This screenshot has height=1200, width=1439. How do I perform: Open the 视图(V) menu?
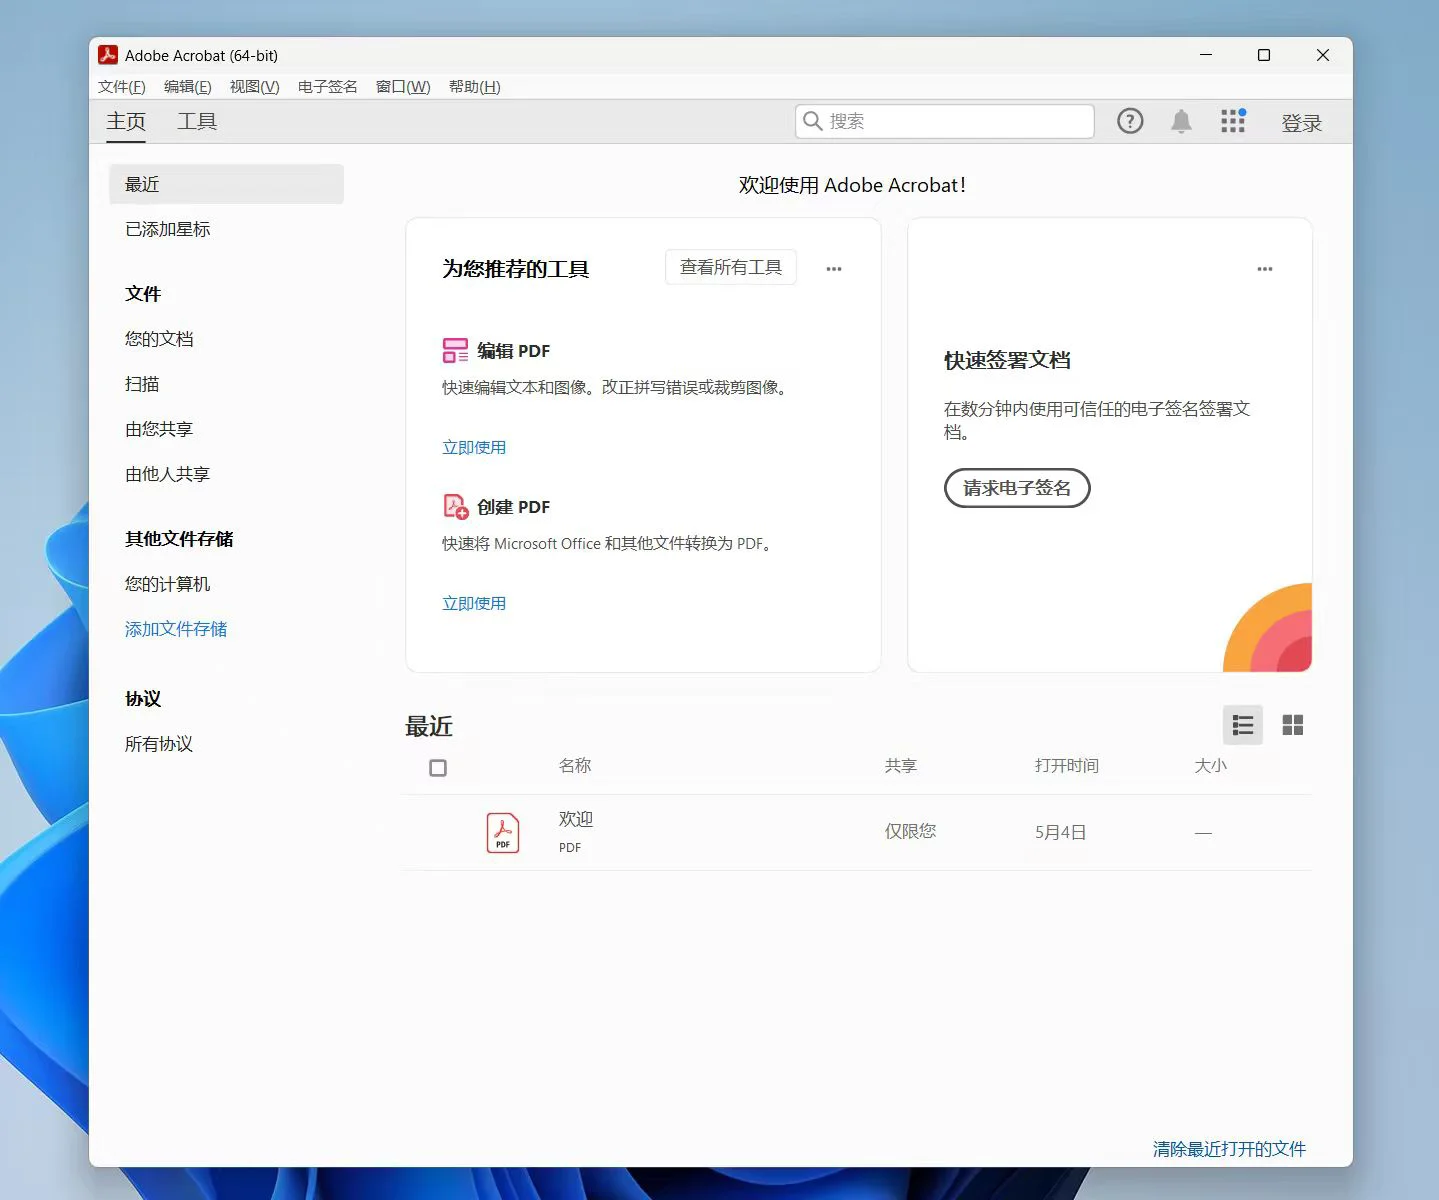tap(255, 87)
